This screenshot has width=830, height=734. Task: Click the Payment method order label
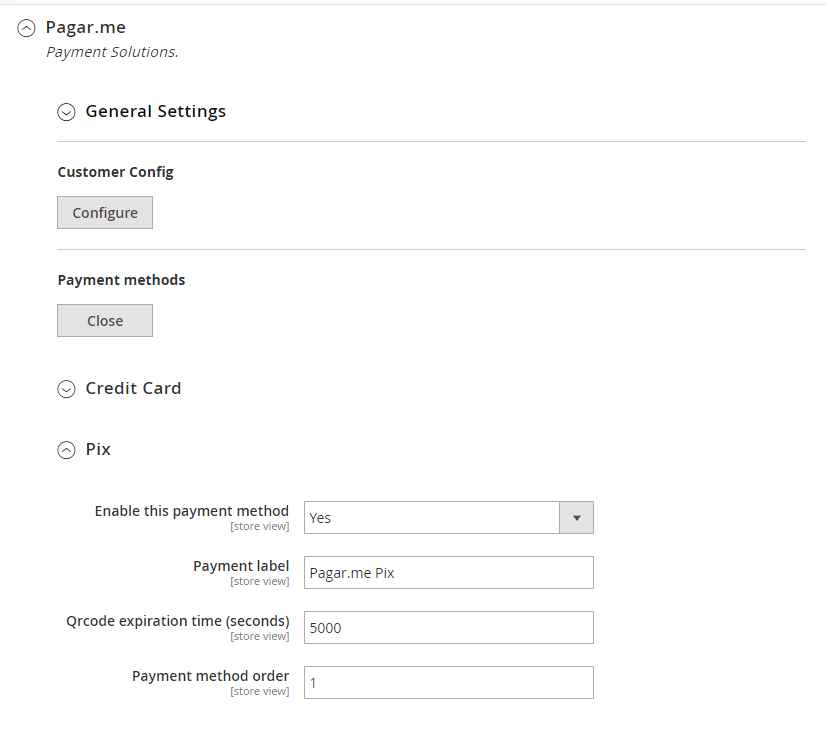coord(211,676)
